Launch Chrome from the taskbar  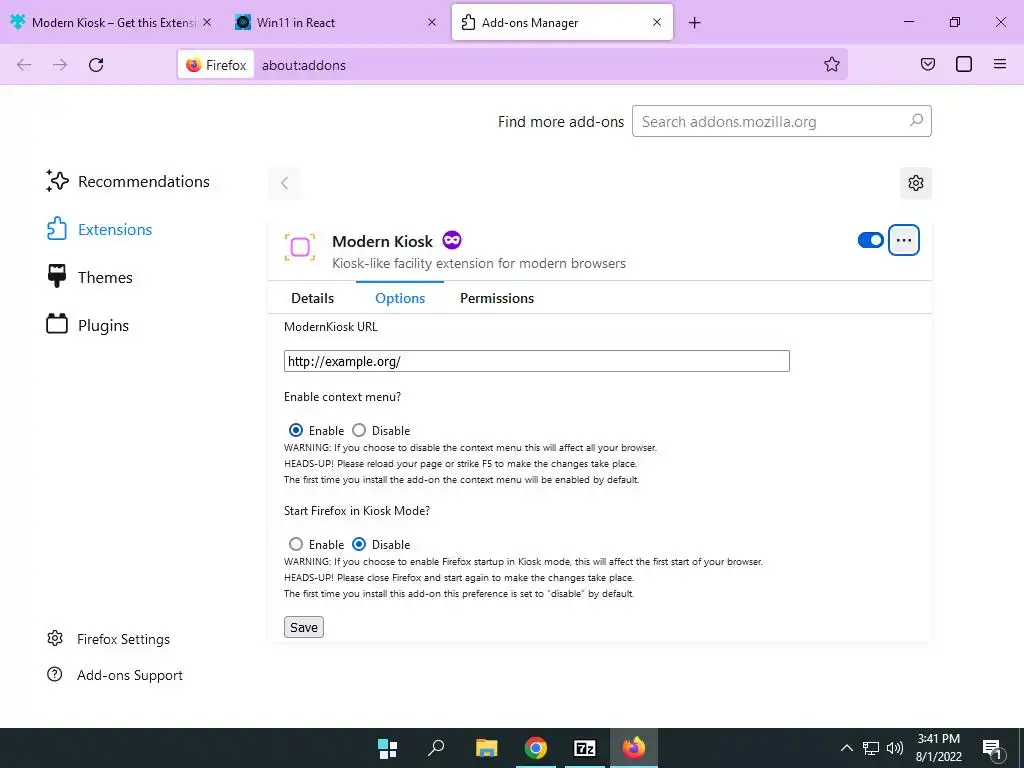tap(536, 748)
